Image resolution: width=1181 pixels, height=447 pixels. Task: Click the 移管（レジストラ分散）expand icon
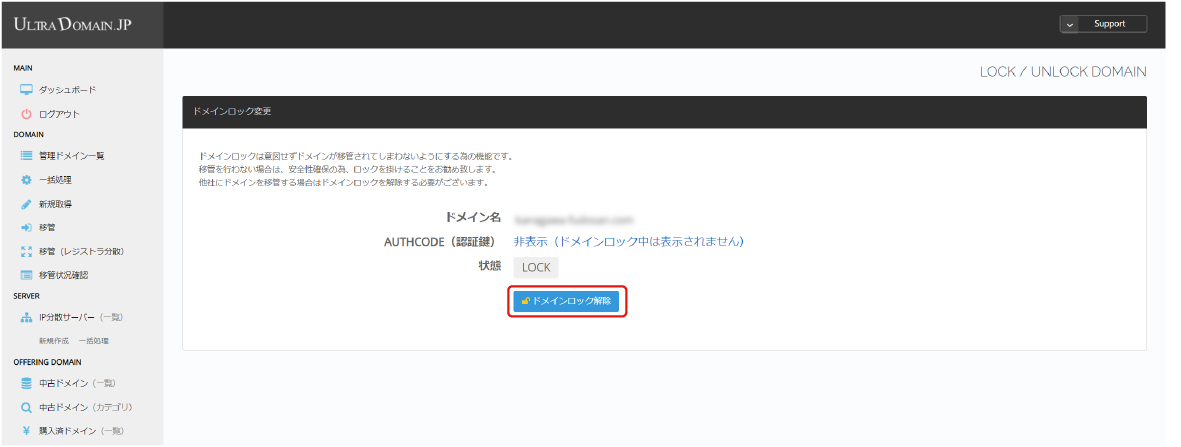pyautogui.click(x=27, y=251)
